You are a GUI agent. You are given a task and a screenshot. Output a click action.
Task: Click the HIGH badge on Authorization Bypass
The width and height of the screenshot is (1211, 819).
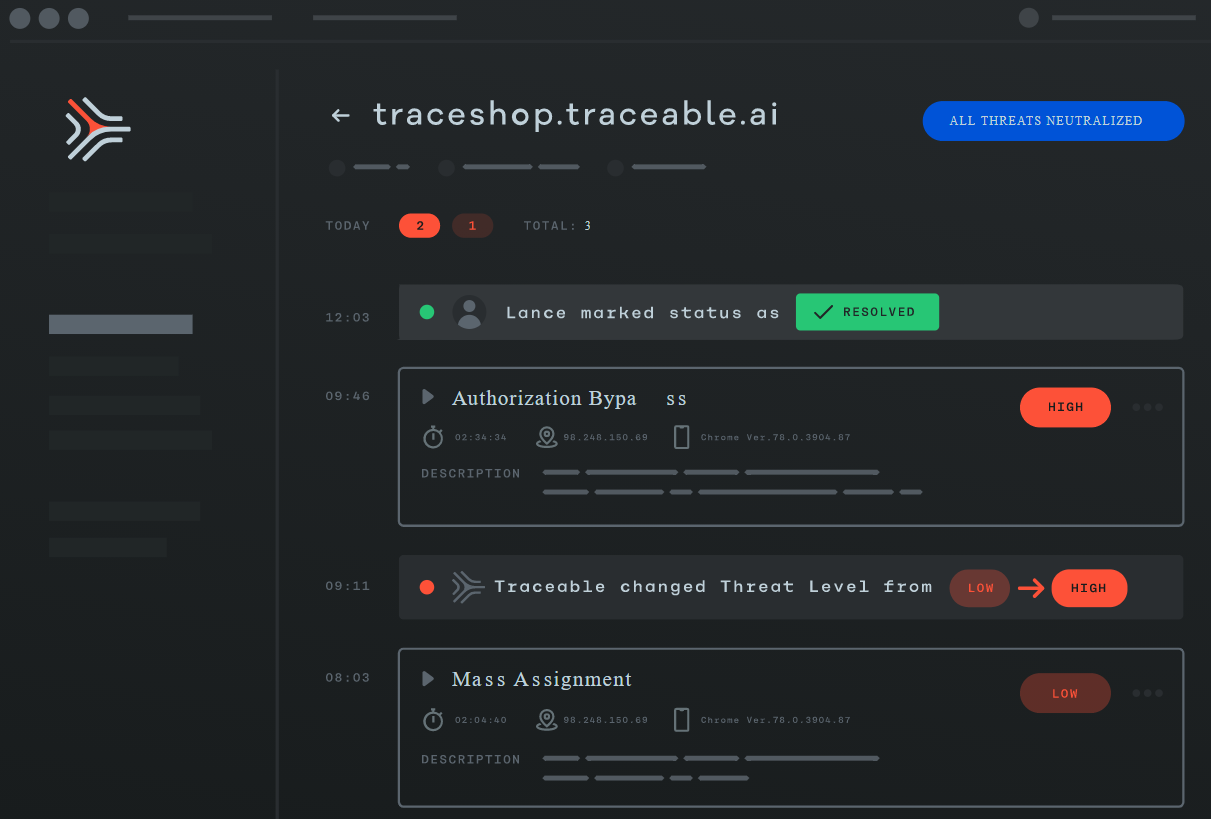1065,407
